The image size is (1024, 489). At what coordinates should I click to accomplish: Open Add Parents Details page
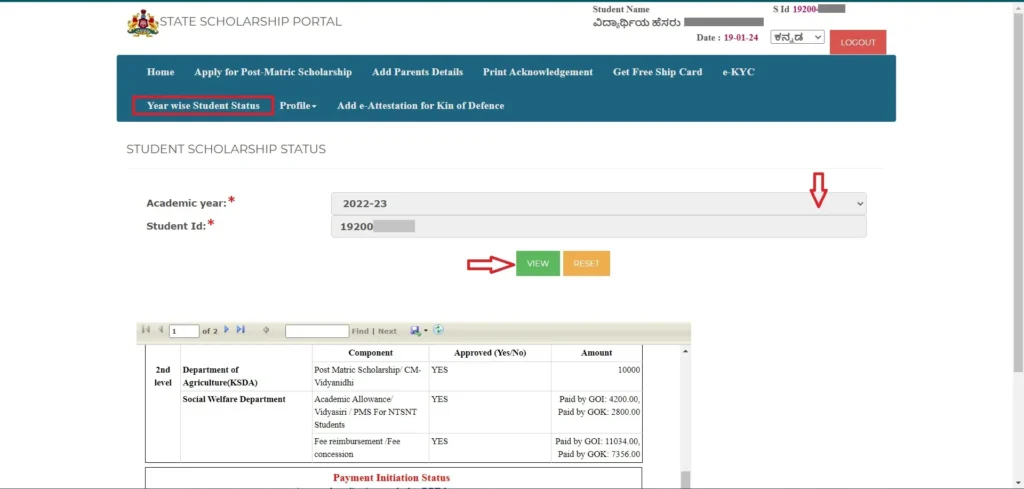coord(417,72)
